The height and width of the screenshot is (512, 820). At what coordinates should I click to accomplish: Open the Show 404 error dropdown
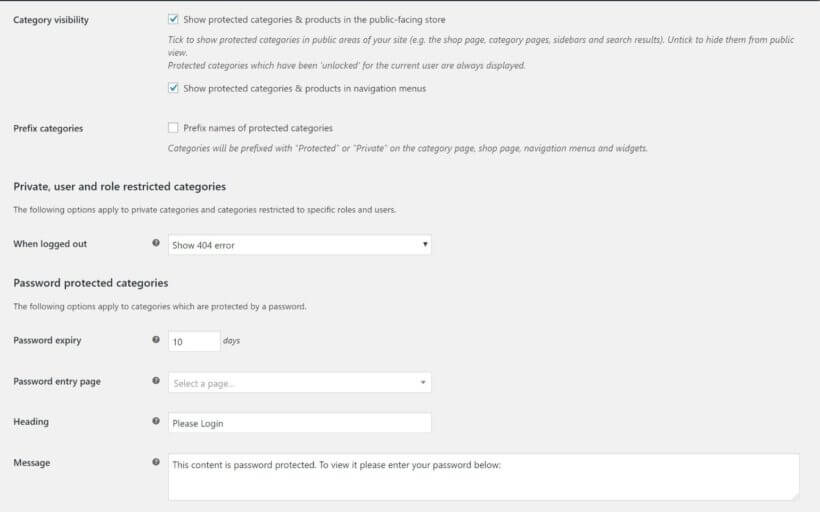pyautogui.click(x=300, y=244)
